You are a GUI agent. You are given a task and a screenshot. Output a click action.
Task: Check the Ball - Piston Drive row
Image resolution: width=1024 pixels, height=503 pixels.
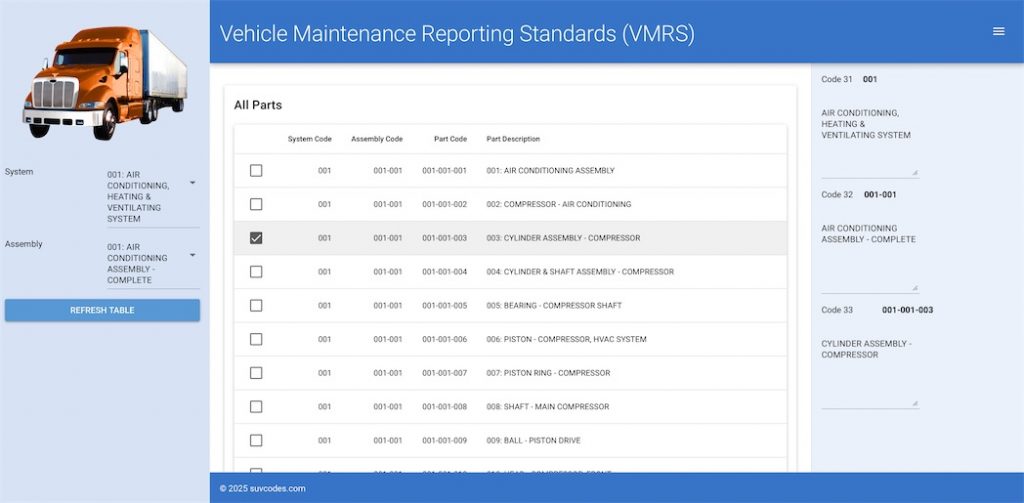coord(256,440)
